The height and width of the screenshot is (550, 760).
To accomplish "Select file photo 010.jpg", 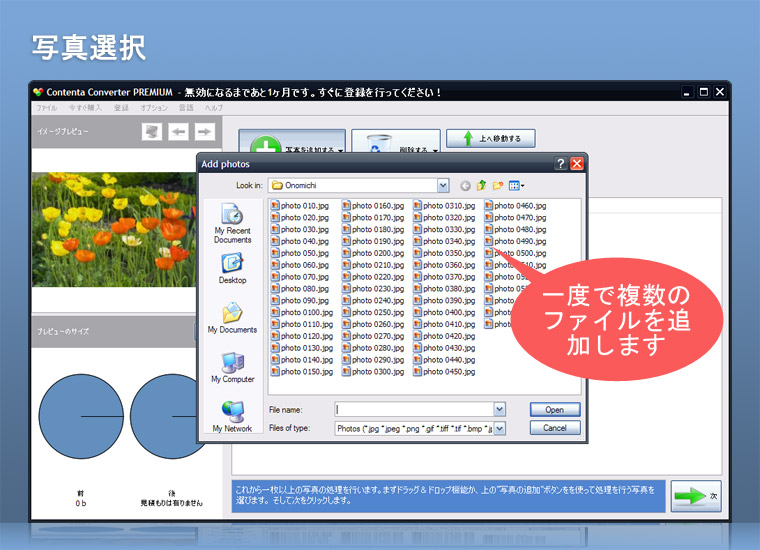I will (x=300, y=205).
